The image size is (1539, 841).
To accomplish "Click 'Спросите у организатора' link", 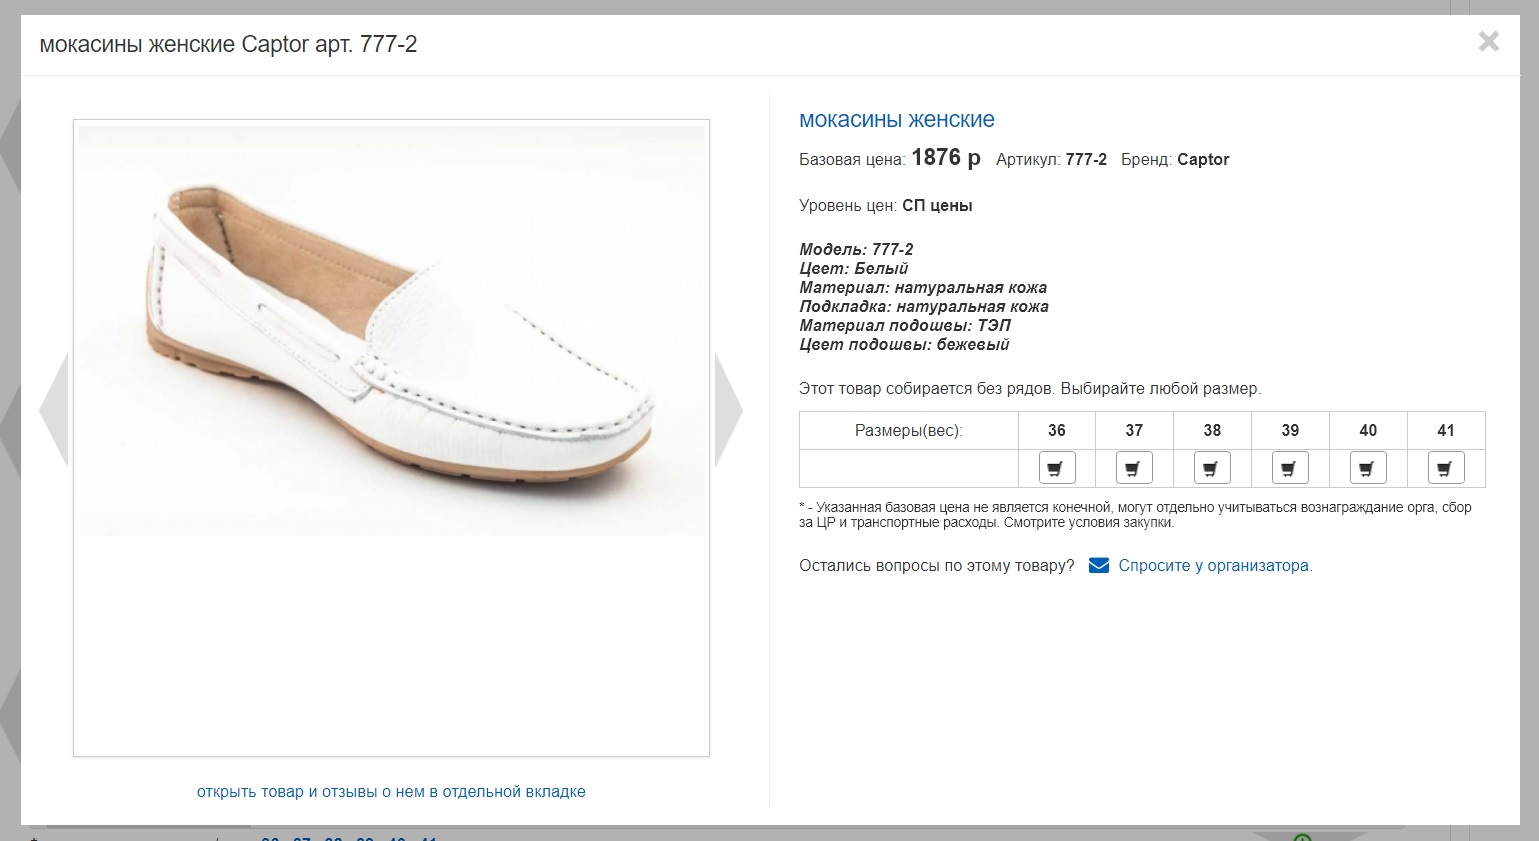I will [1214, 565].
